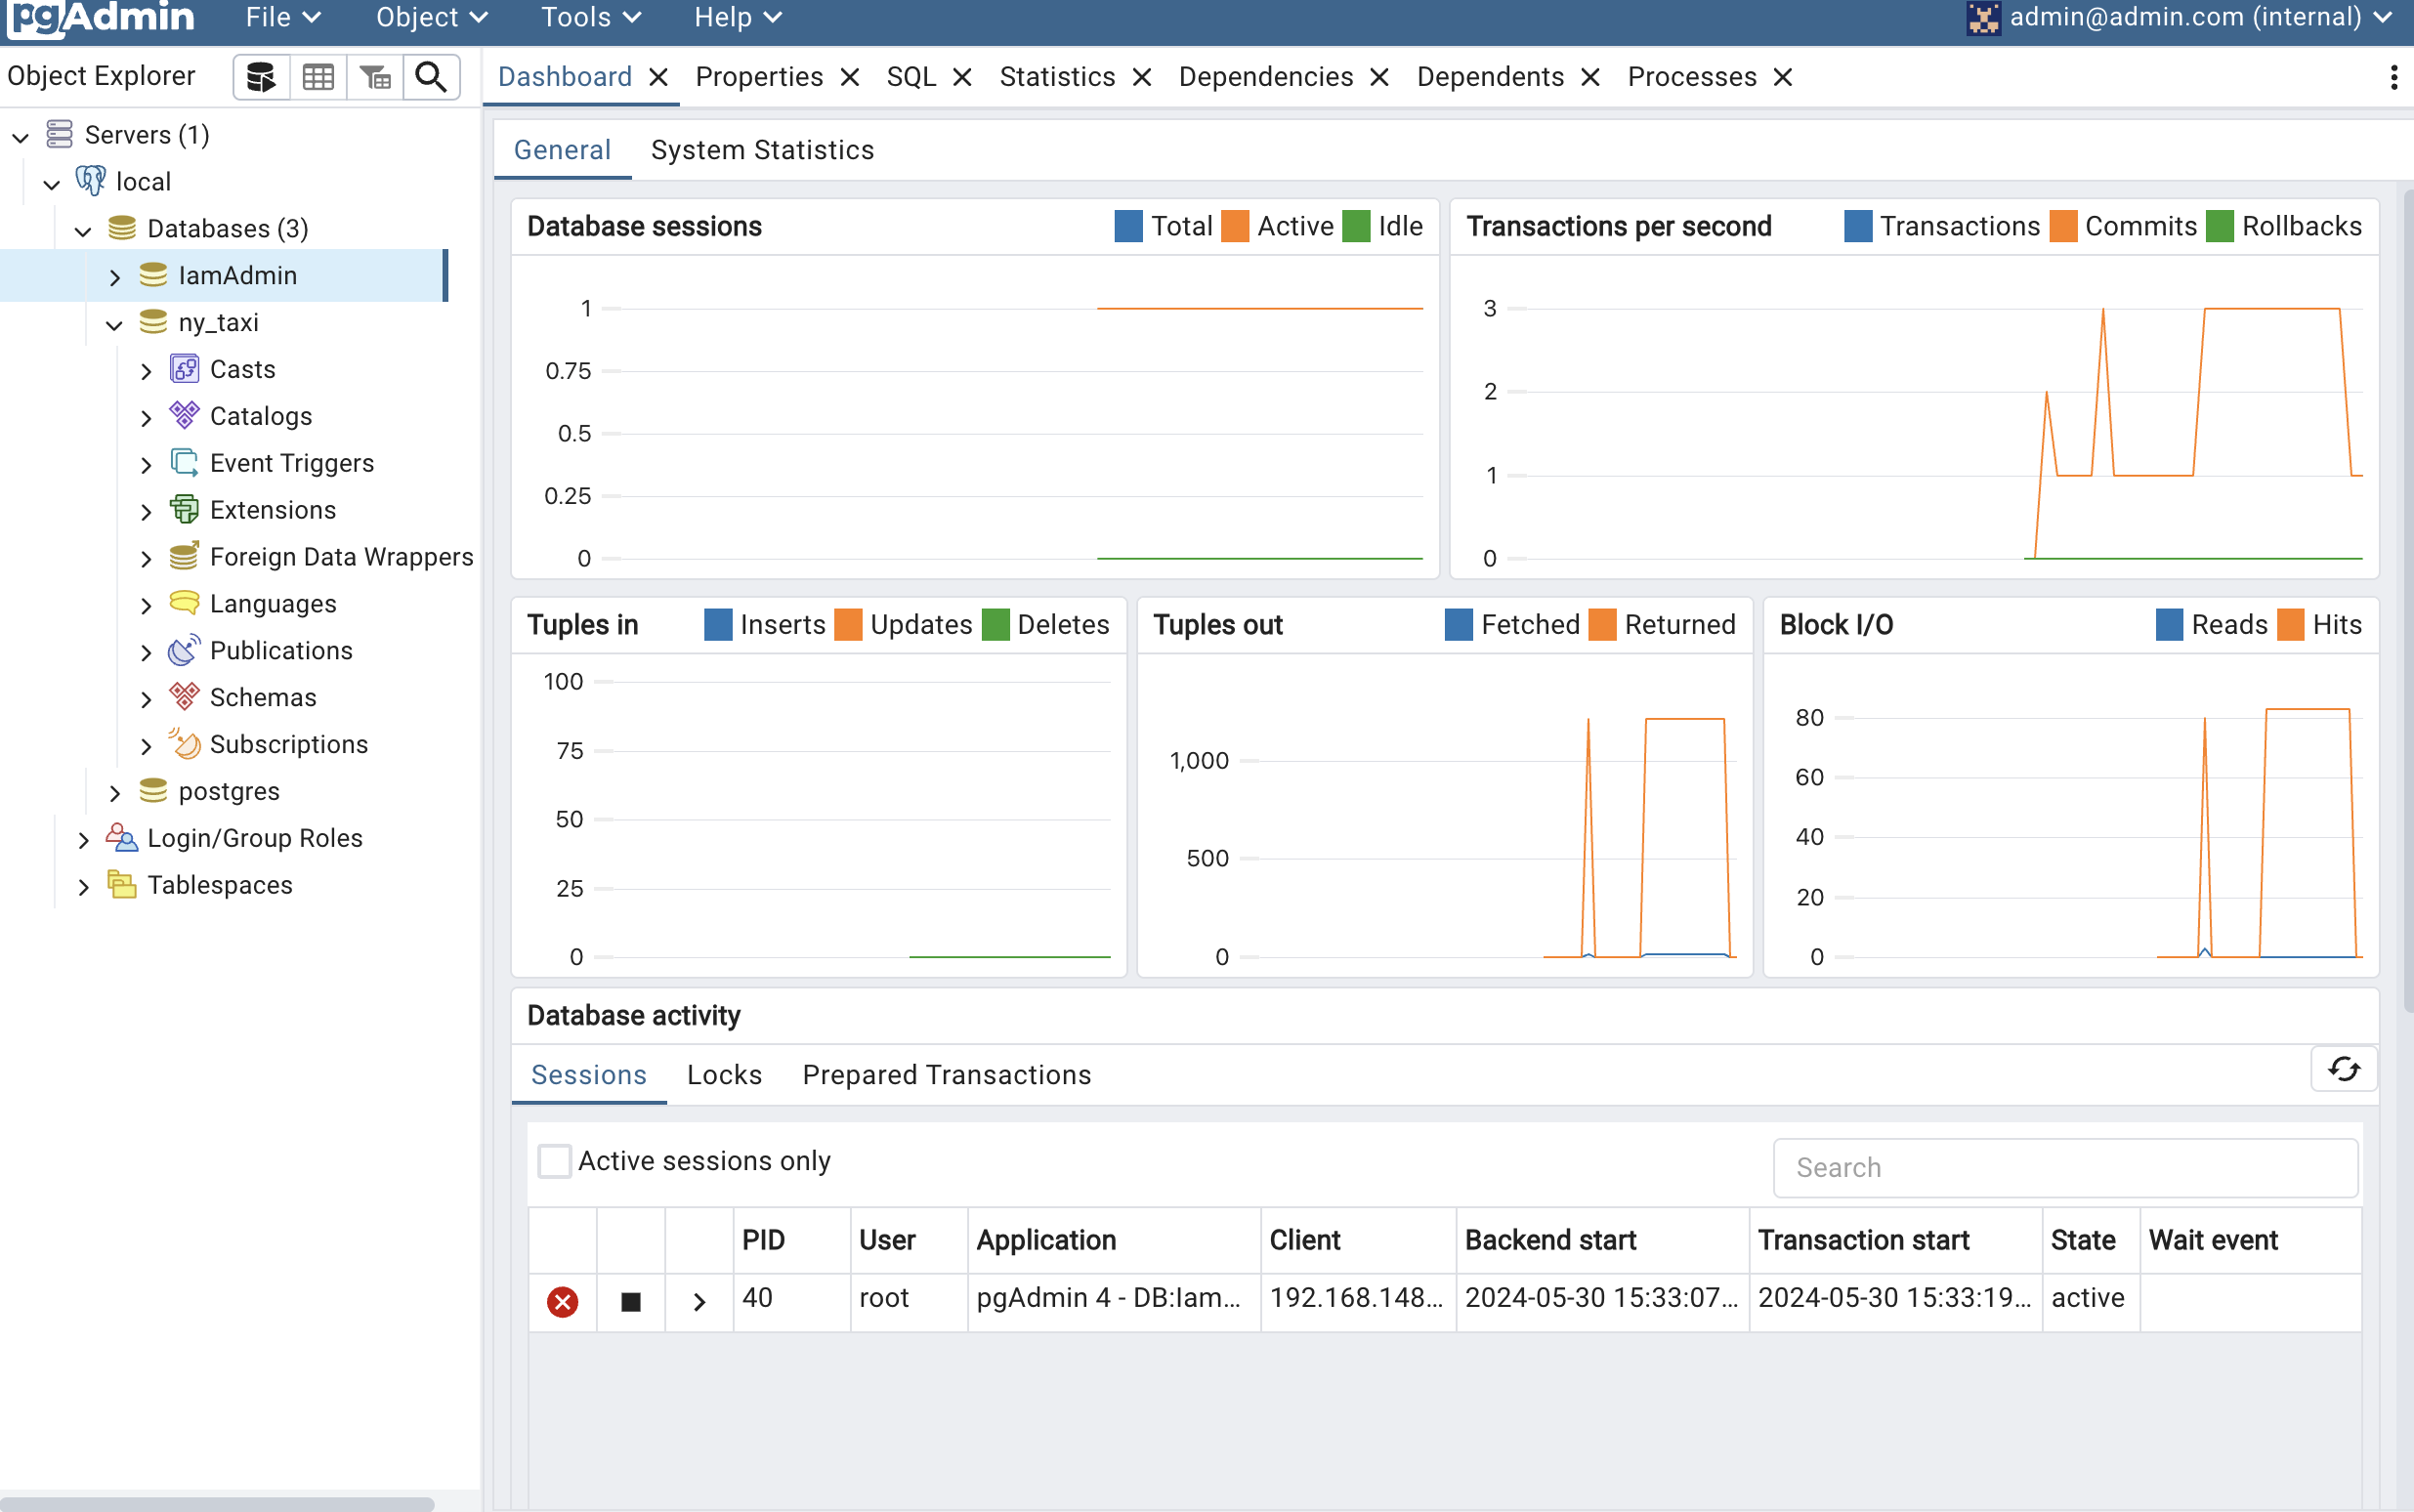
Task: Click the Casts node icon
Action: (184, 369)
